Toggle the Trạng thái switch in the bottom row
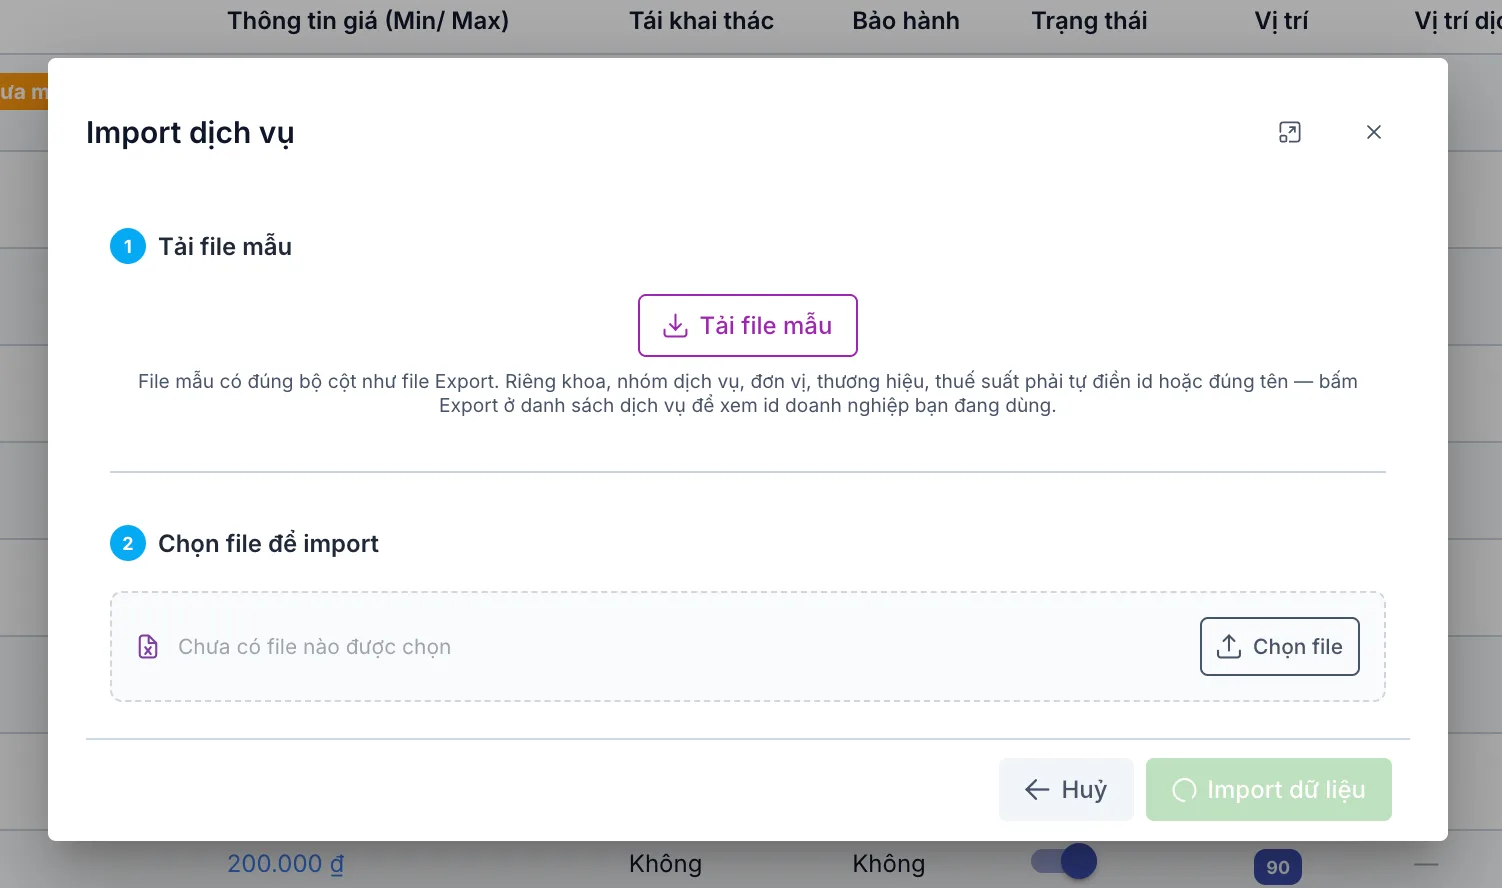1502x888 pixels. point(1064,861)
